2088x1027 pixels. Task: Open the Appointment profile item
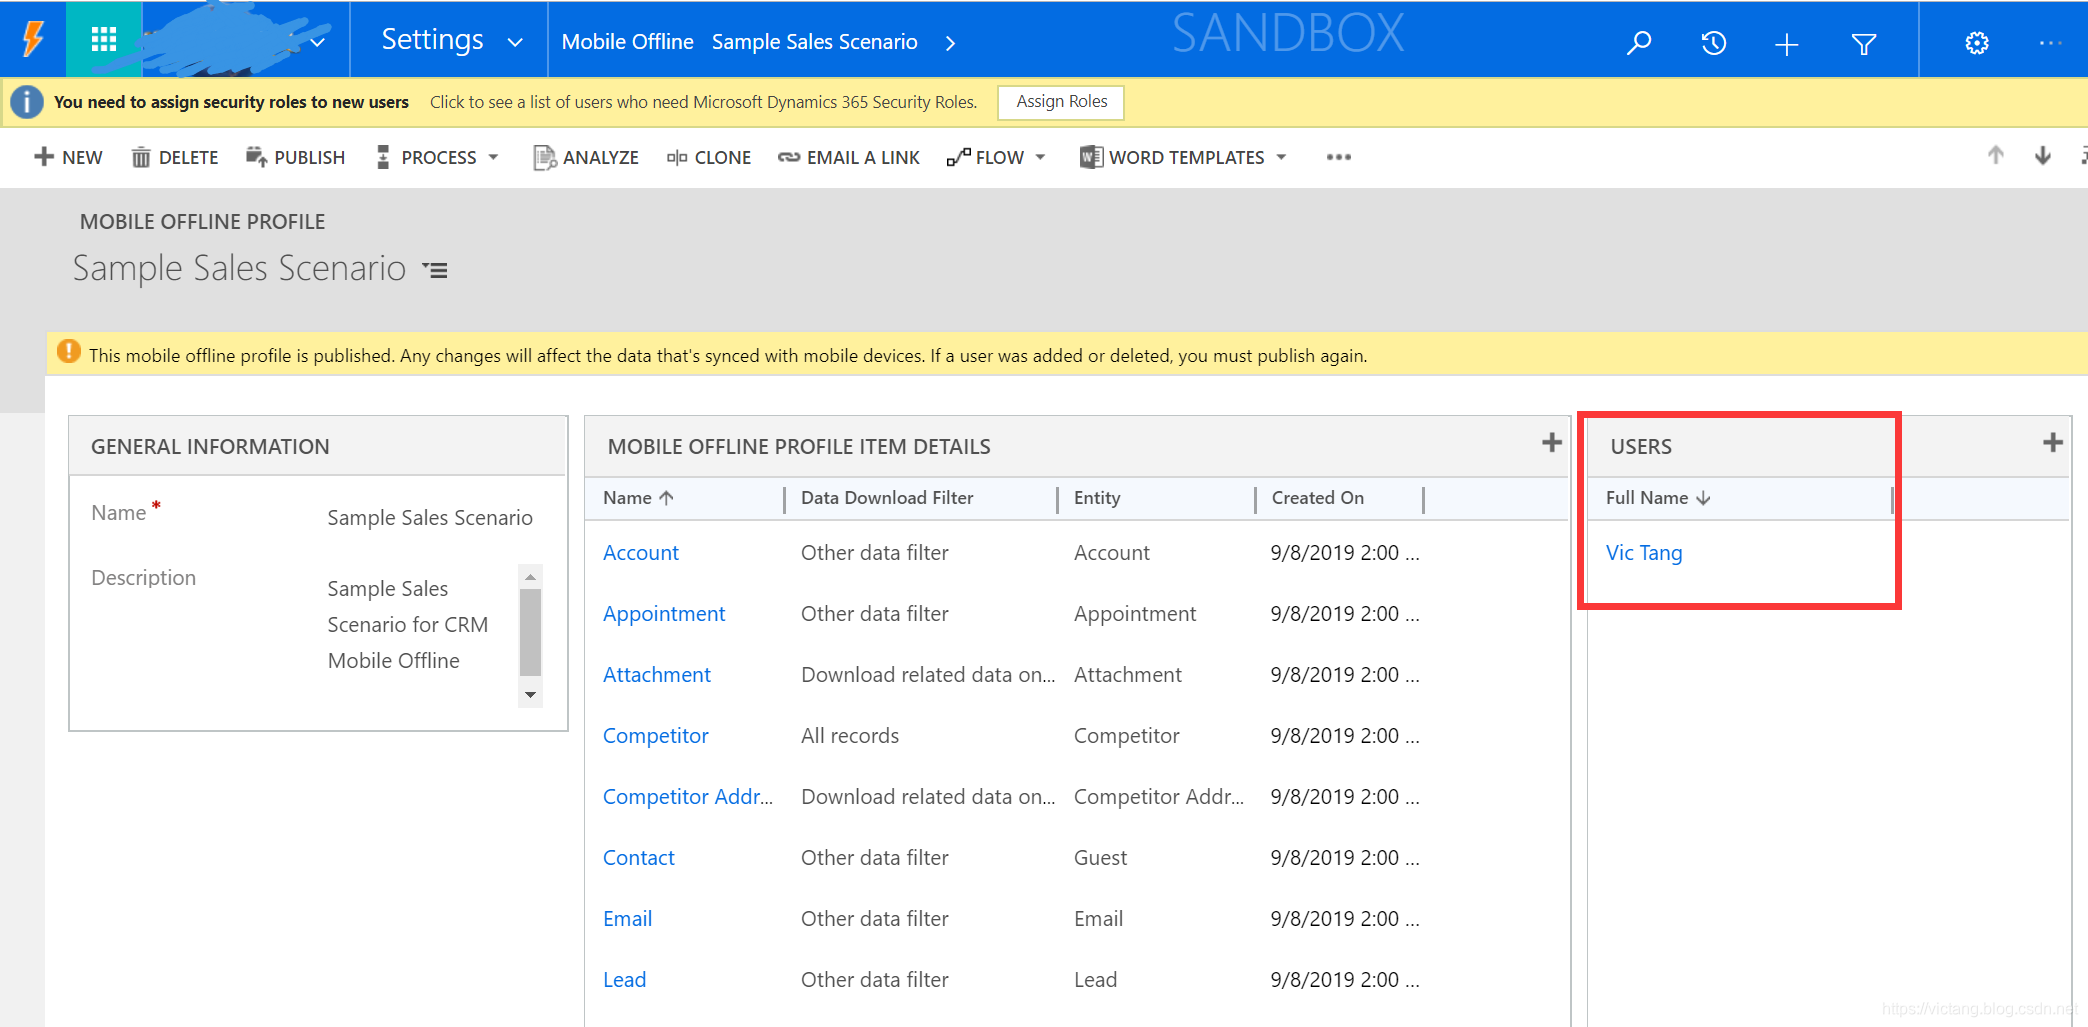[x=664, y=614]
